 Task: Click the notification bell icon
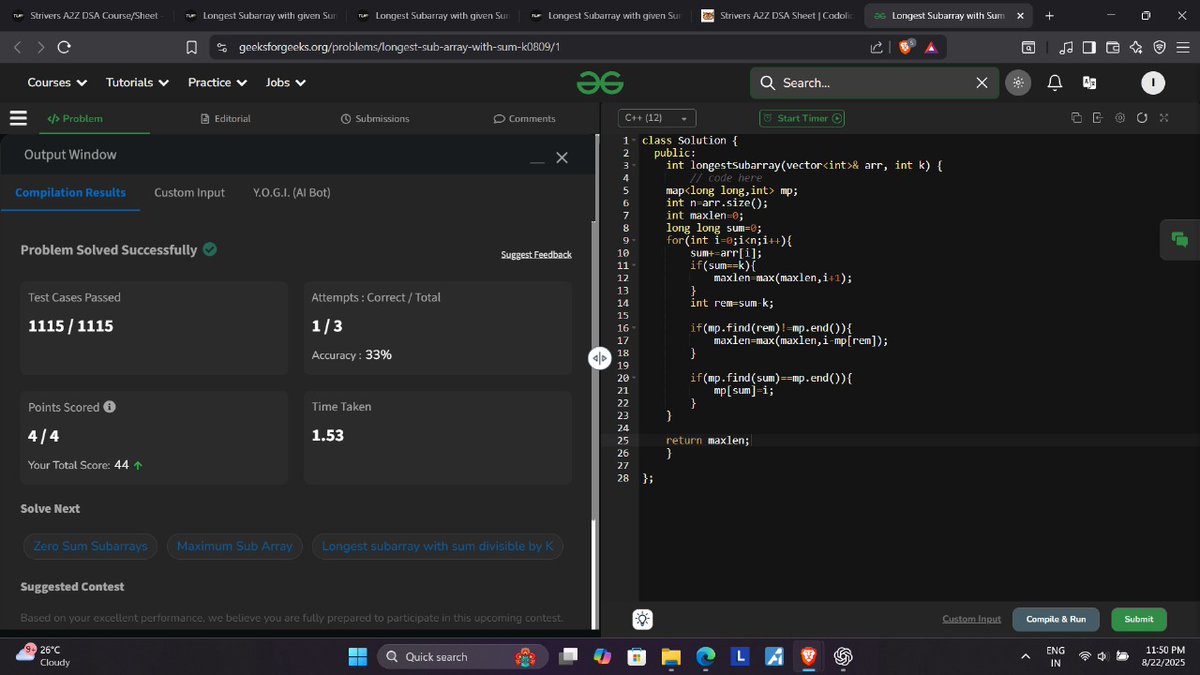point(1053,83)
